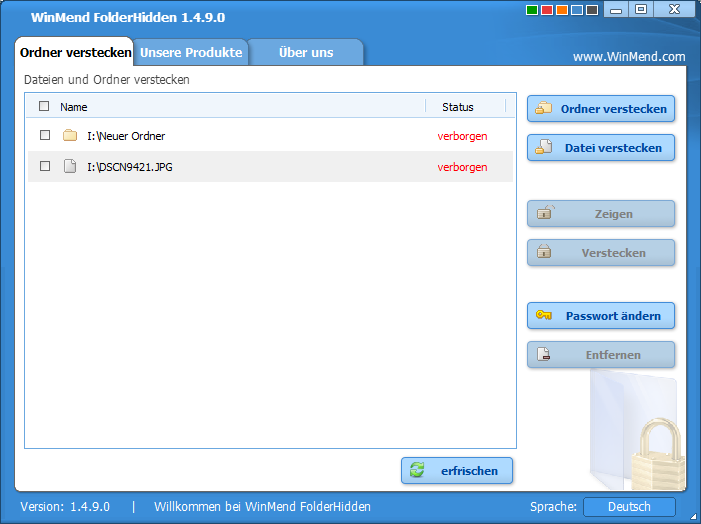Select the blue theme color swatch
701x524 pixels.
[577, 10]
